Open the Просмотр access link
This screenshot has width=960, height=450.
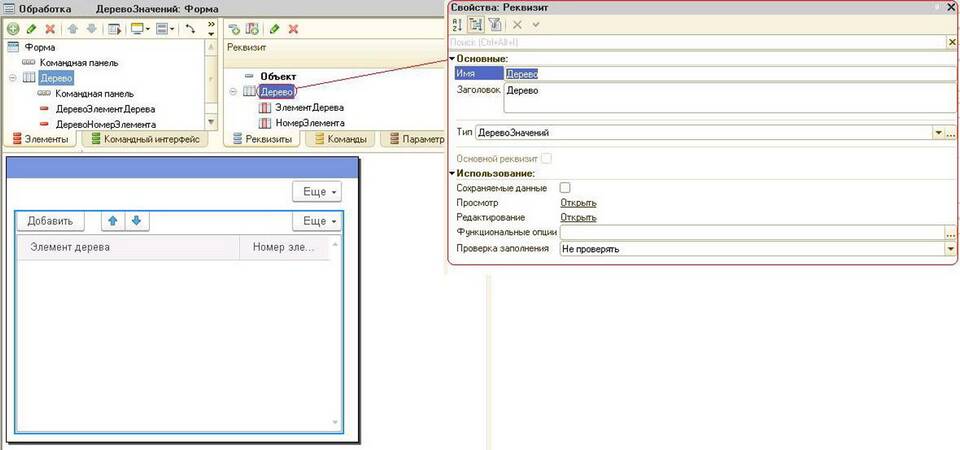click(578, 203)
